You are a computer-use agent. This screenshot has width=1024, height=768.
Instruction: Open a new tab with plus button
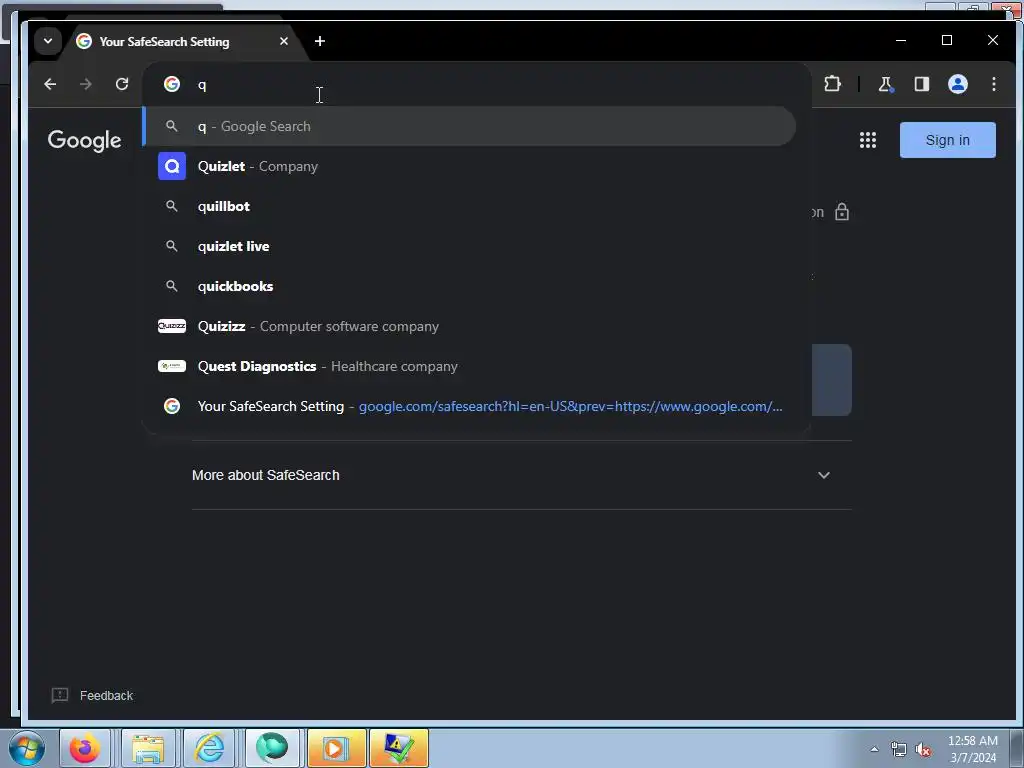(319, 41)
